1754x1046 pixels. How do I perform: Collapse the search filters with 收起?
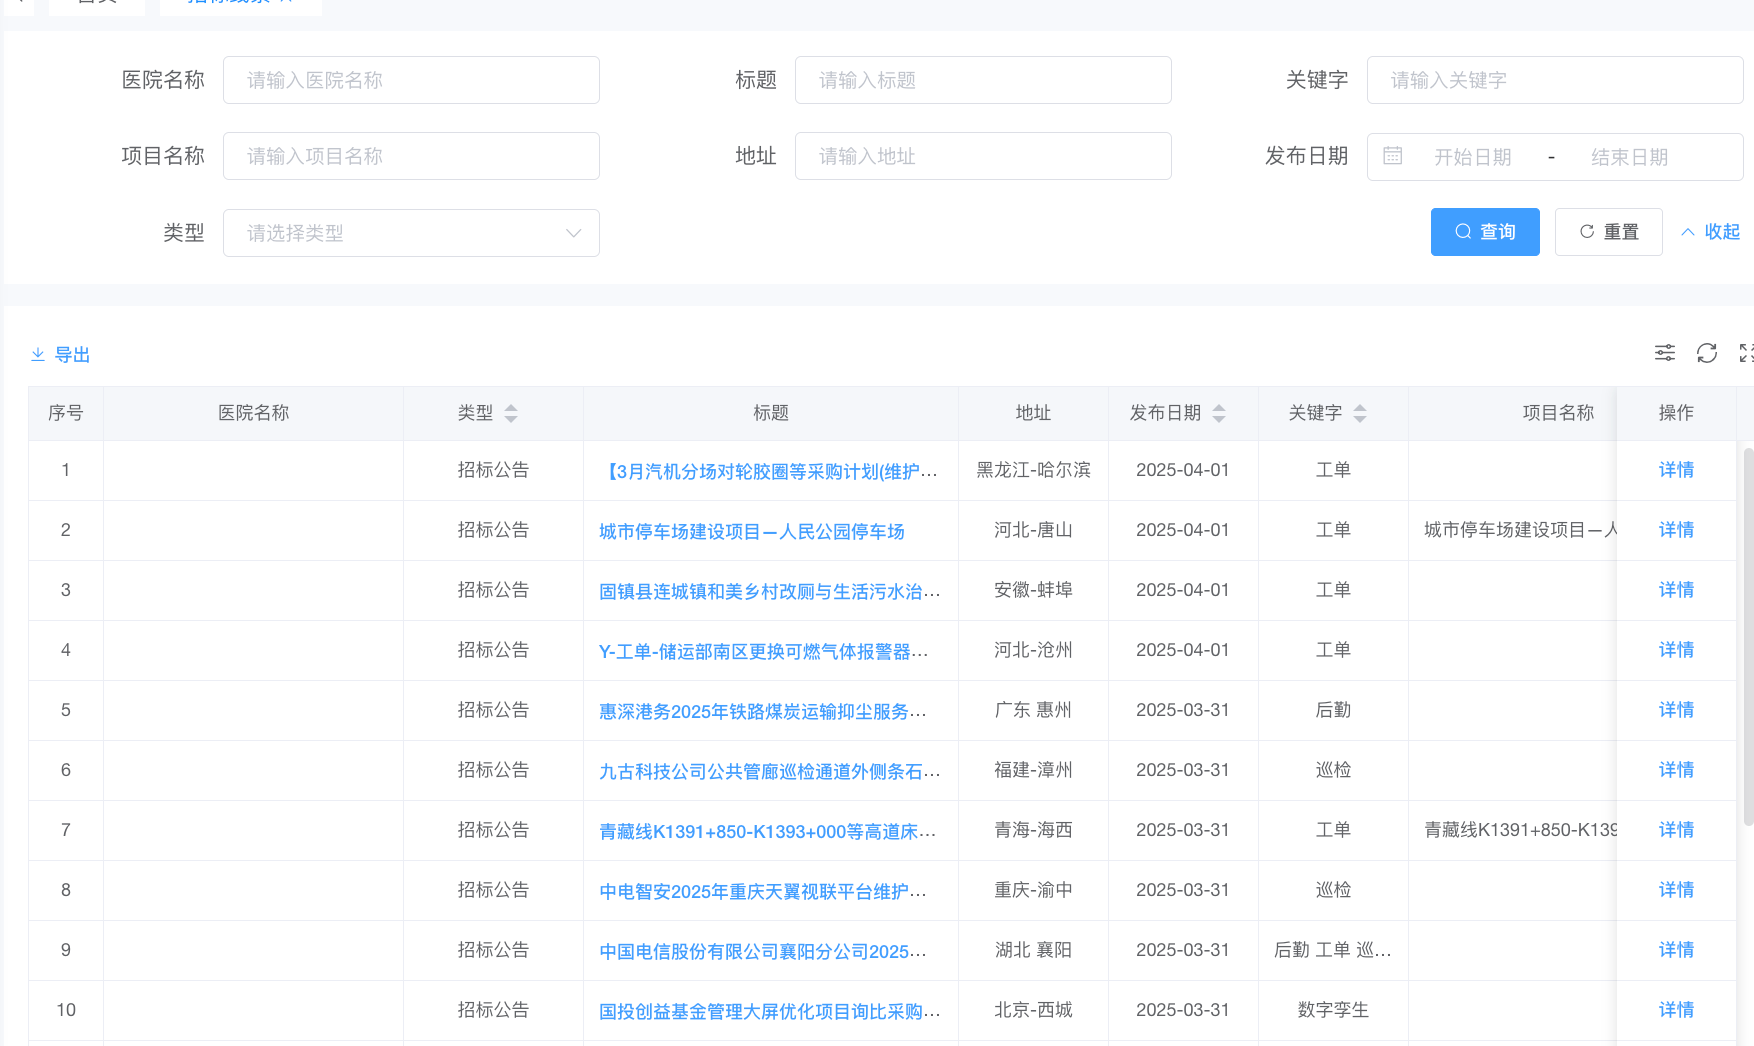pyautogui.click(x=1711, y=232)
